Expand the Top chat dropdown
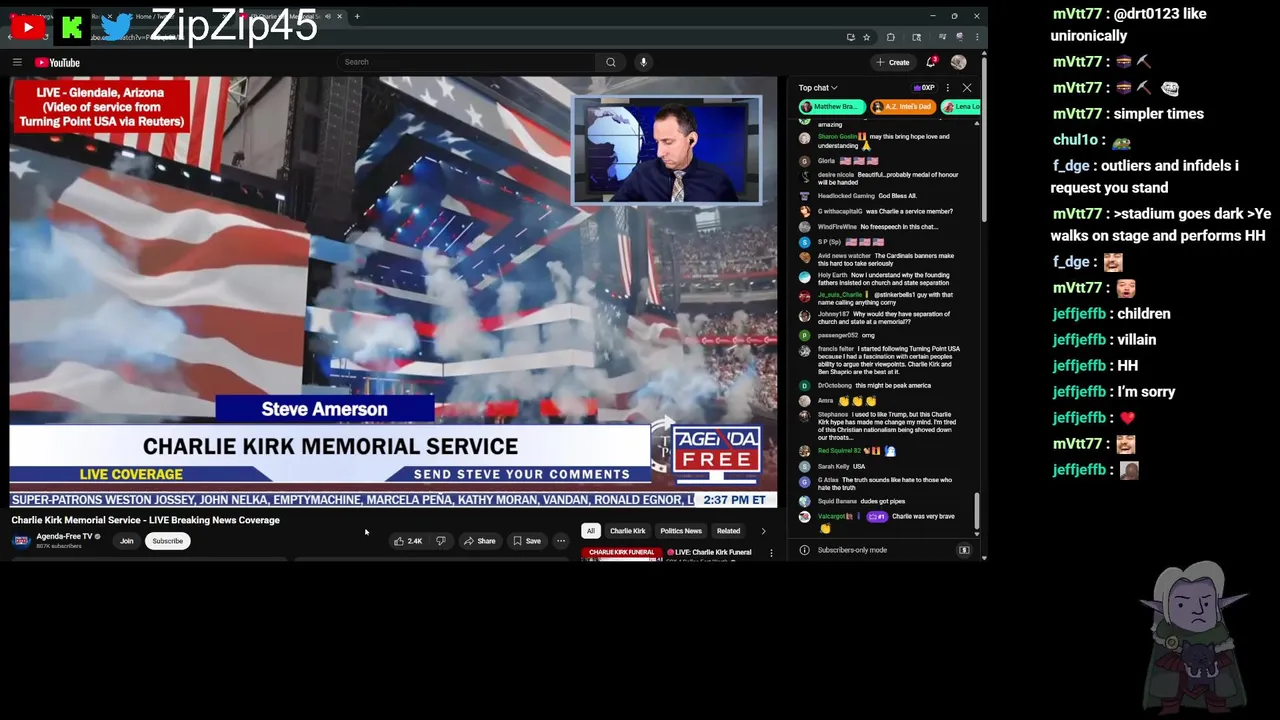 coord(818,88)
